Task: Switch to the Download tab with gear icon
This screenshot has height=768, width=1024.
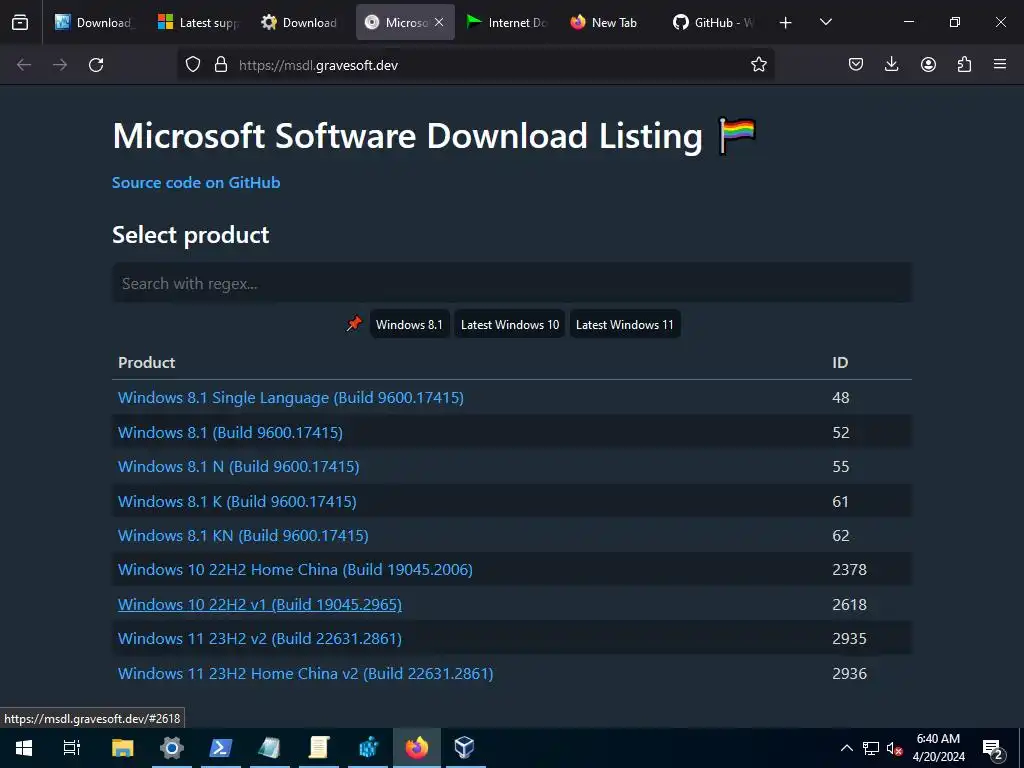Action: click(x=302, y=22)
